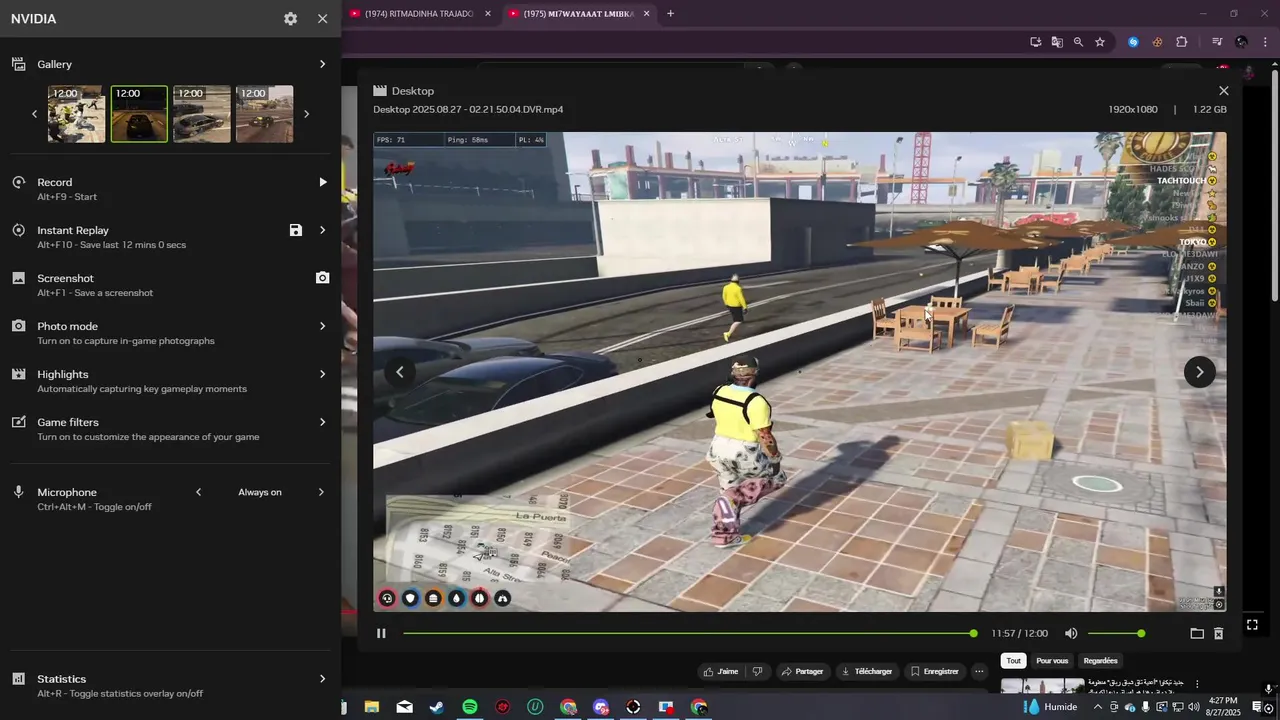Open Spotify from the taskbar
Screen dimensions: 1280x720
470,707
